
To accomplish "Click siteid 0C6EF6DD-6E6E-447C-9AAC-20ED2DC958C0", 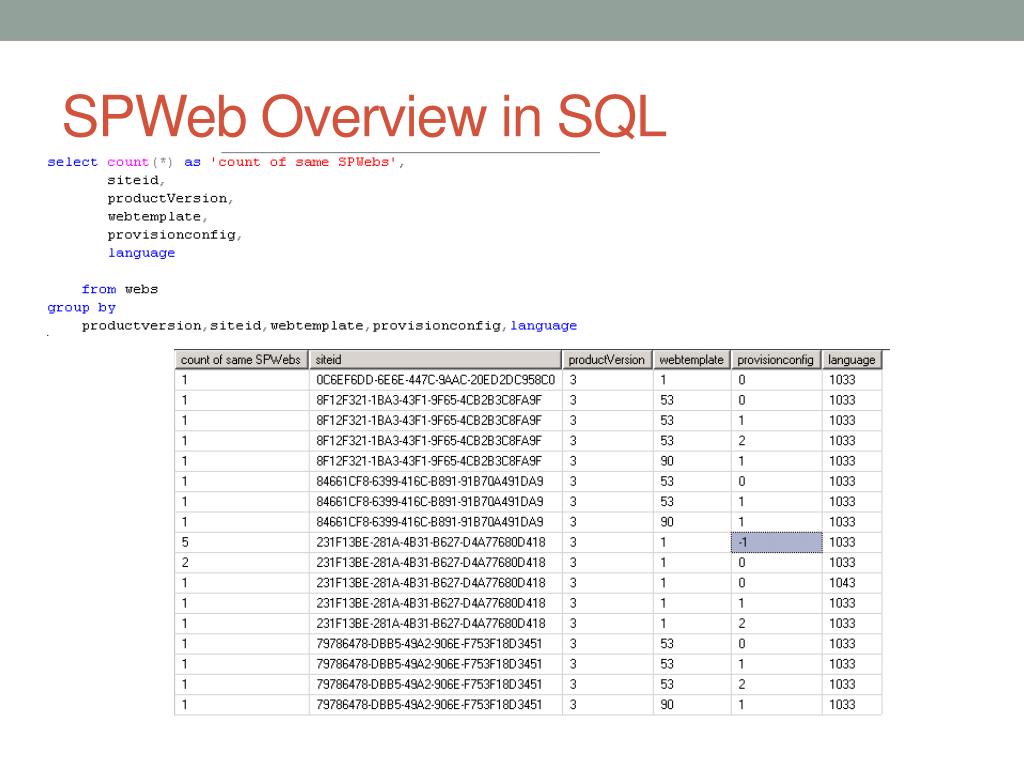I will (436, 380).
